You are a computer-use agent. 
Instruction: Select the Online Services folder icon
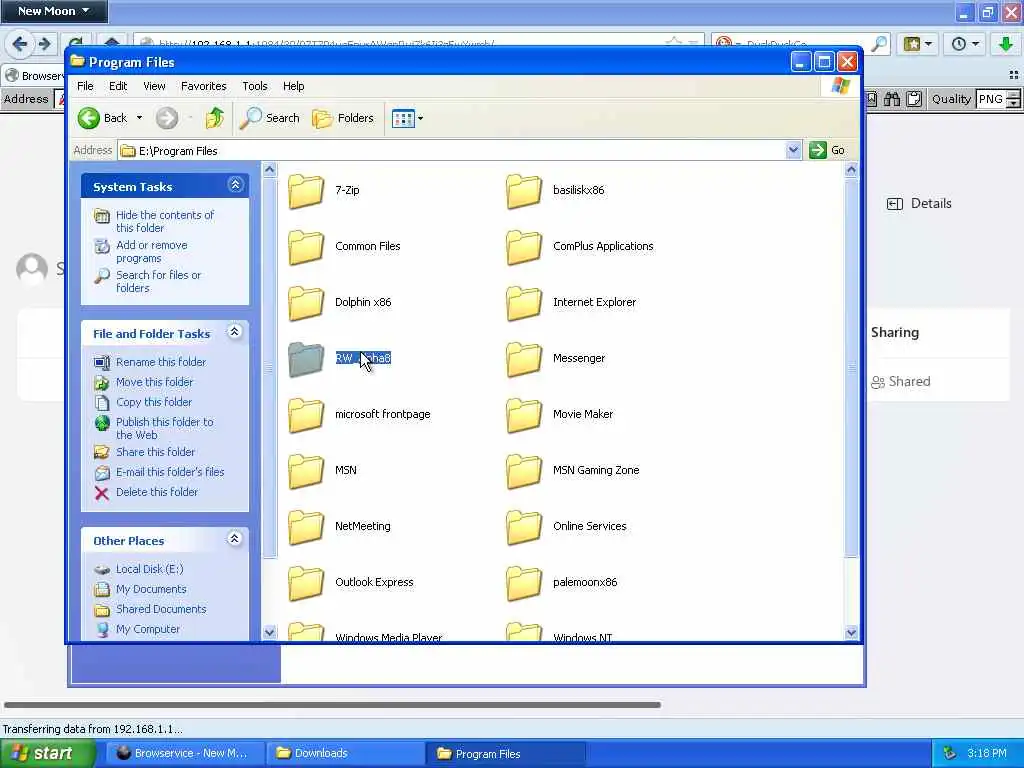(x=524, y=527)
